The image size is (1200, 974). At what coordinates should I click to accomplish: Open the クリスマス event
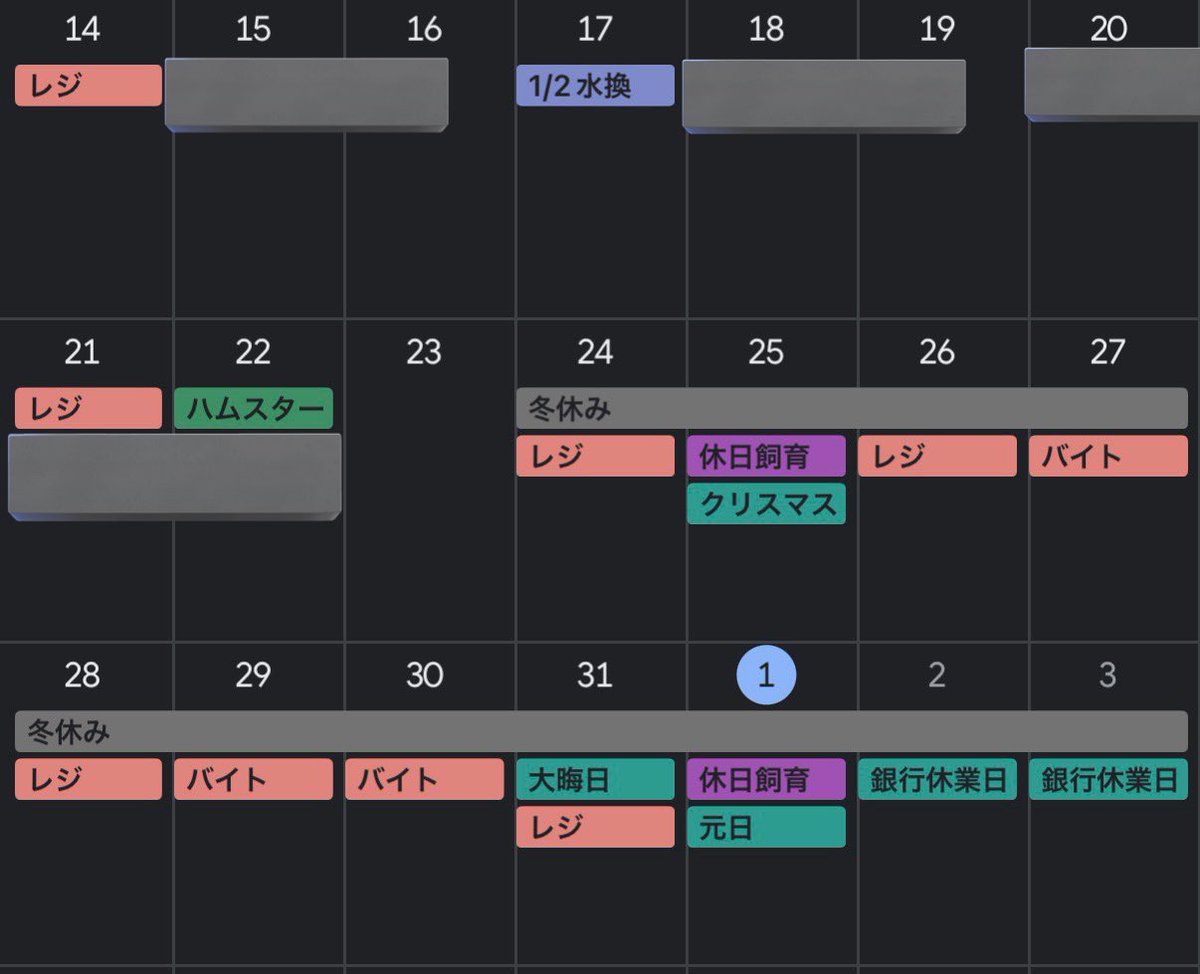[x=766, y=503]
